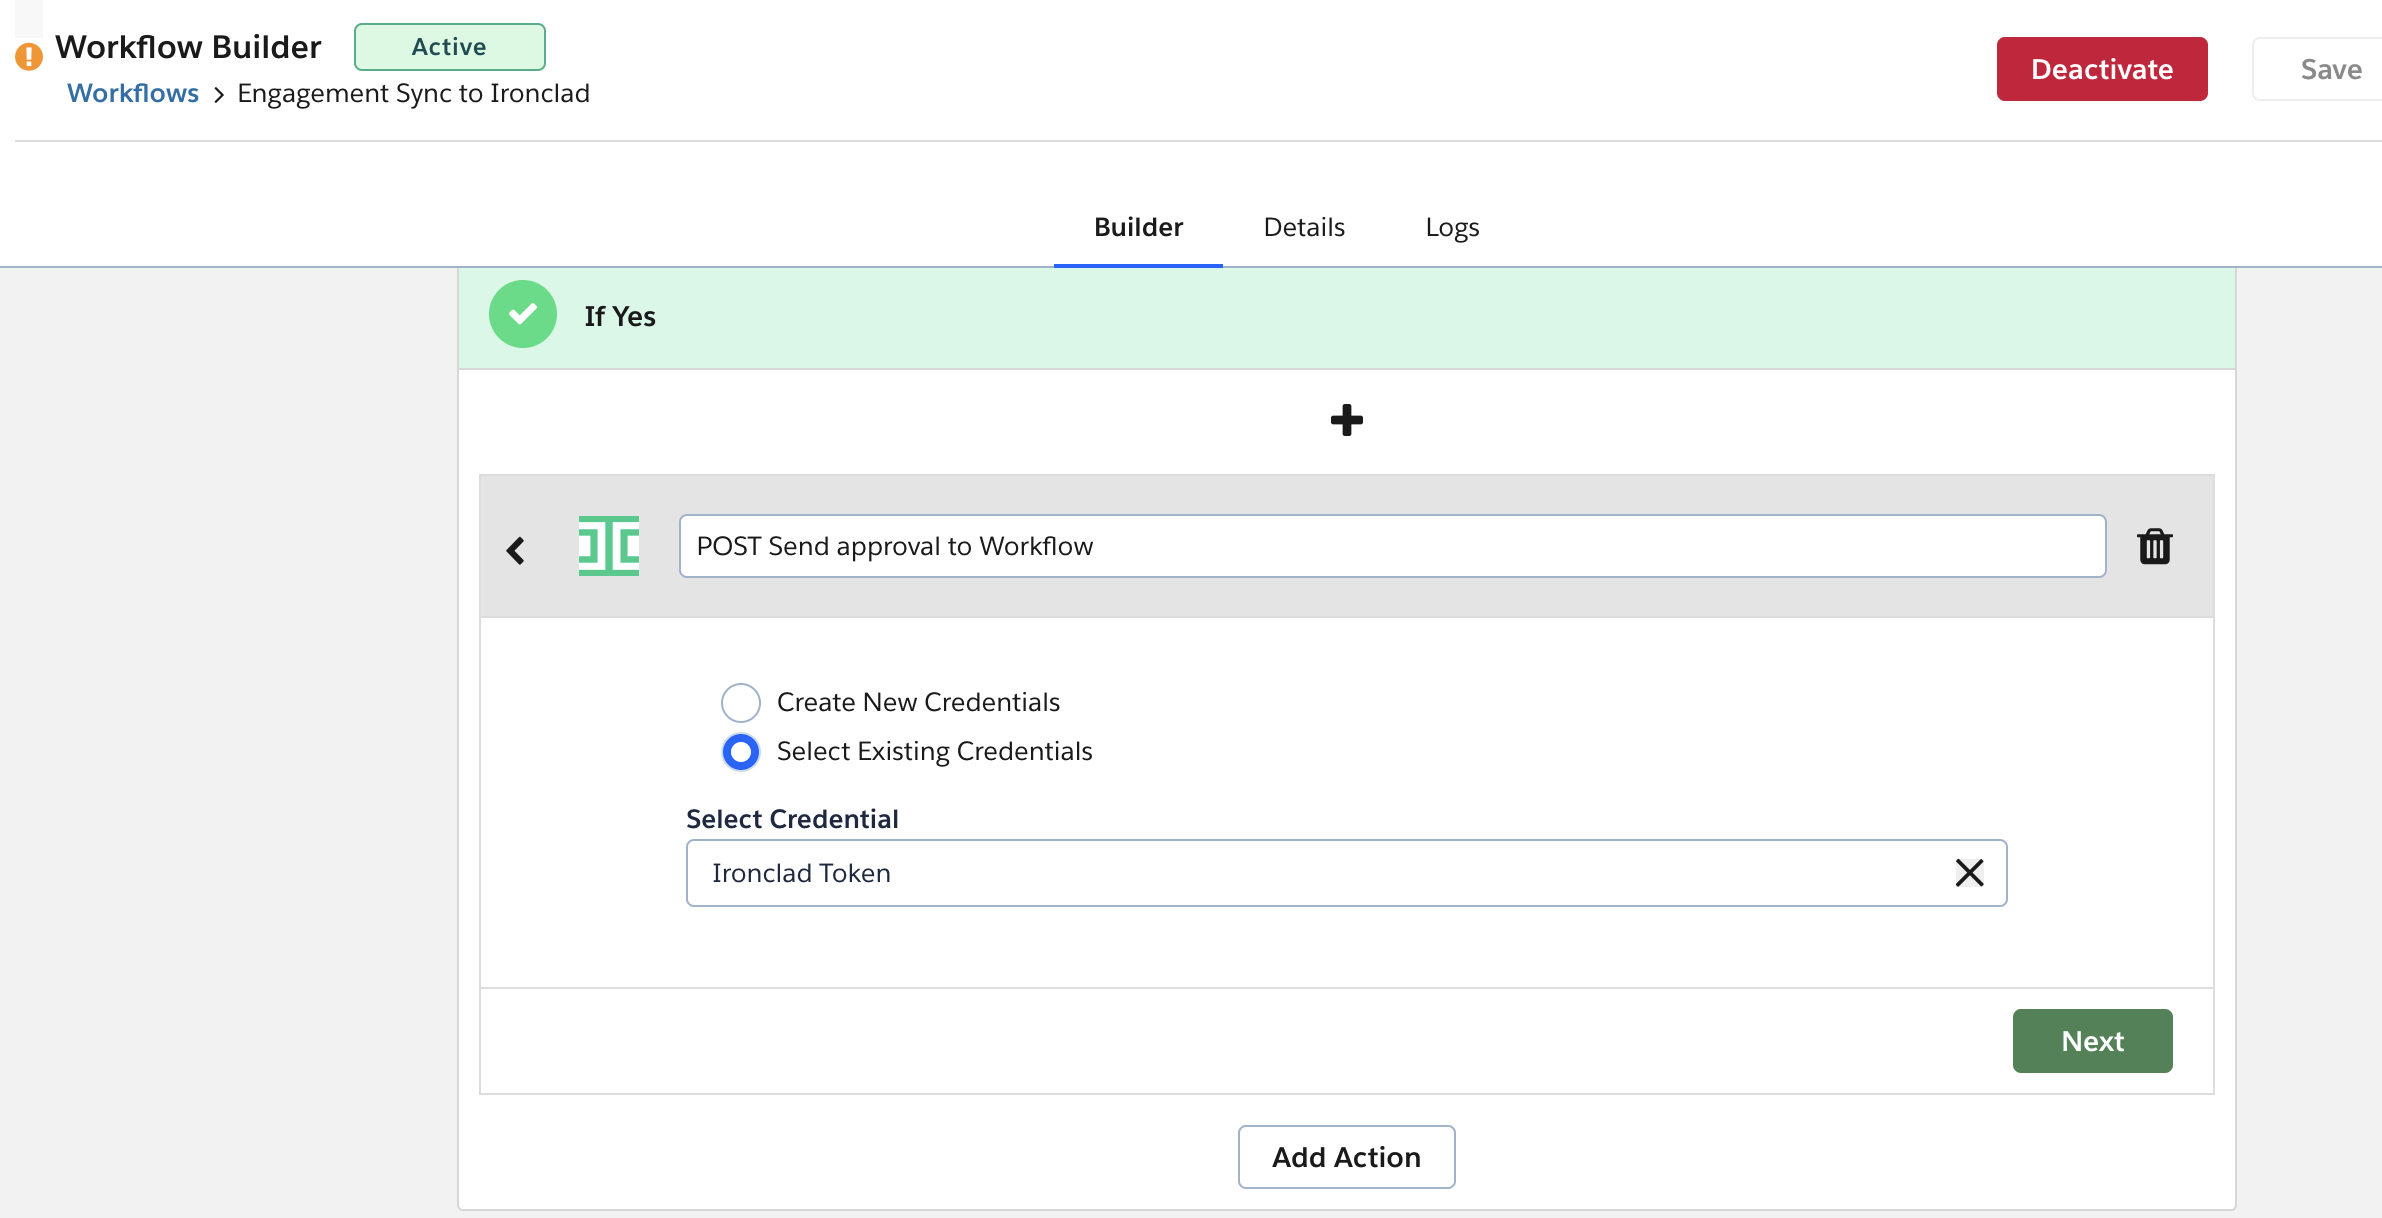Image resolution: width=2382 pixels, height=1218 pixels.
Task: Click the Select Credential label
Action: coord(792,819)
